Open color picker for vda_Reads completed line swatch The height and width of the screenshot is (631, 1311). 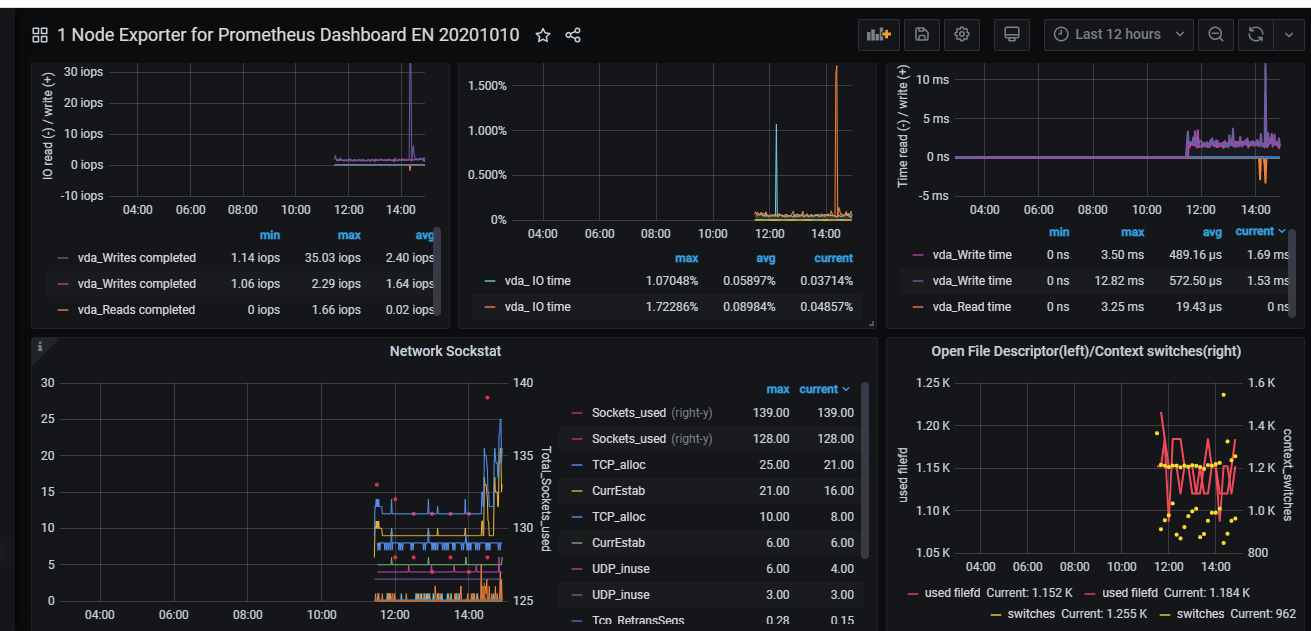[63, 310]
